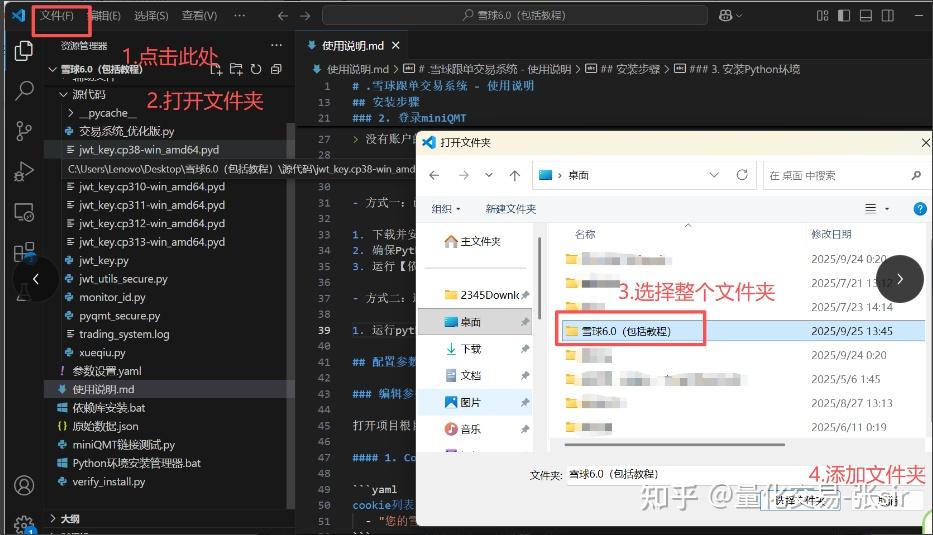The width and height of the screenshot is (933, 535).
Task: Open recent locations dropdown in dialog
Action: point(489,175)
